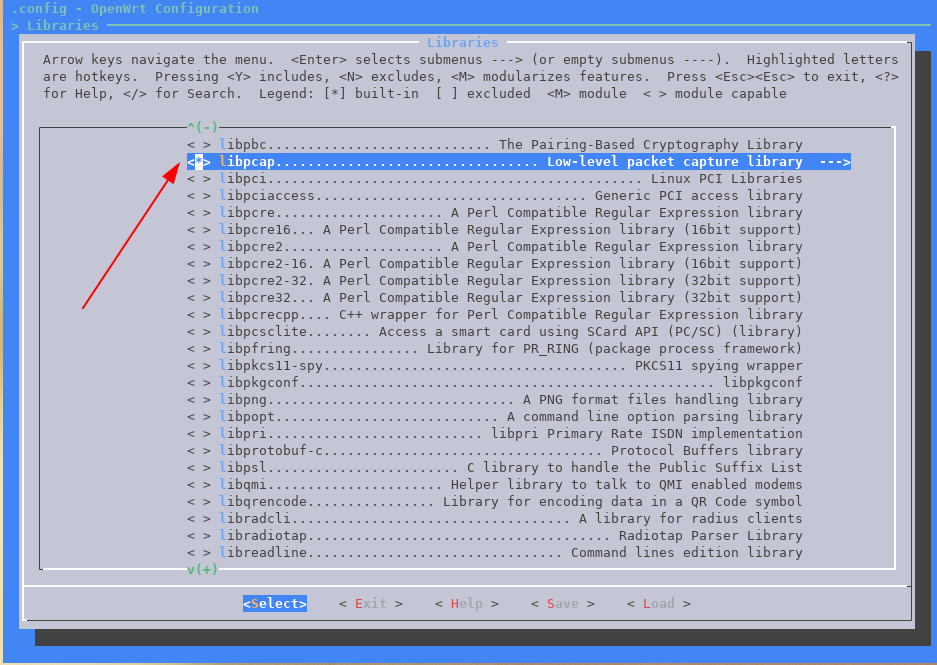Toggle the libpcap selection checkbox

[199, 162]
